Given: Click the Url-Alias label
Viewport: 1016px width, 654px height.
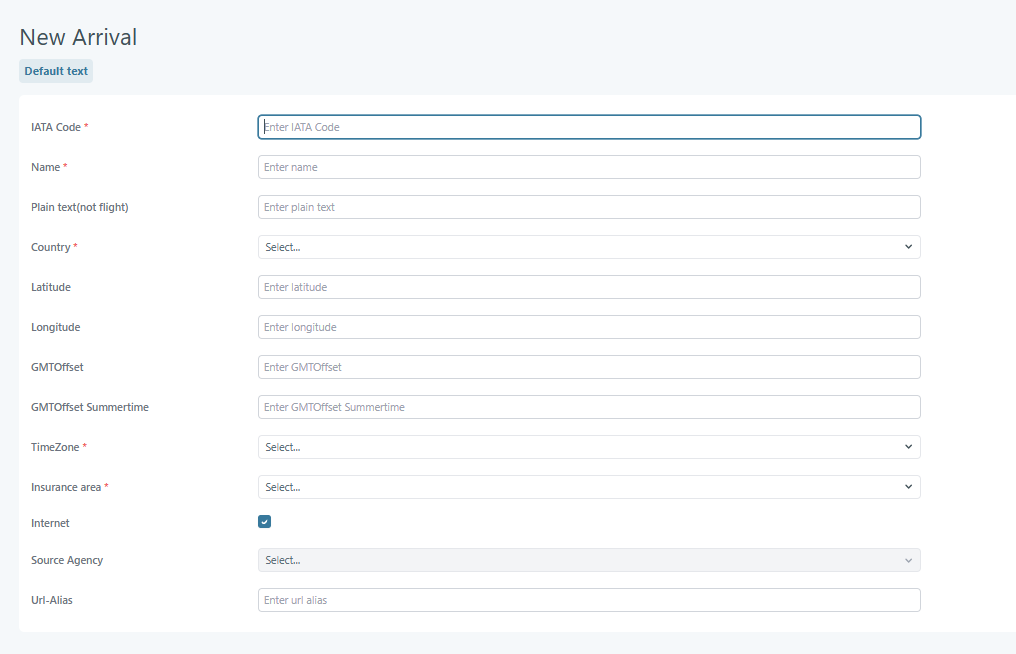Looking at the screenshot, I should (x=52, y=600).
